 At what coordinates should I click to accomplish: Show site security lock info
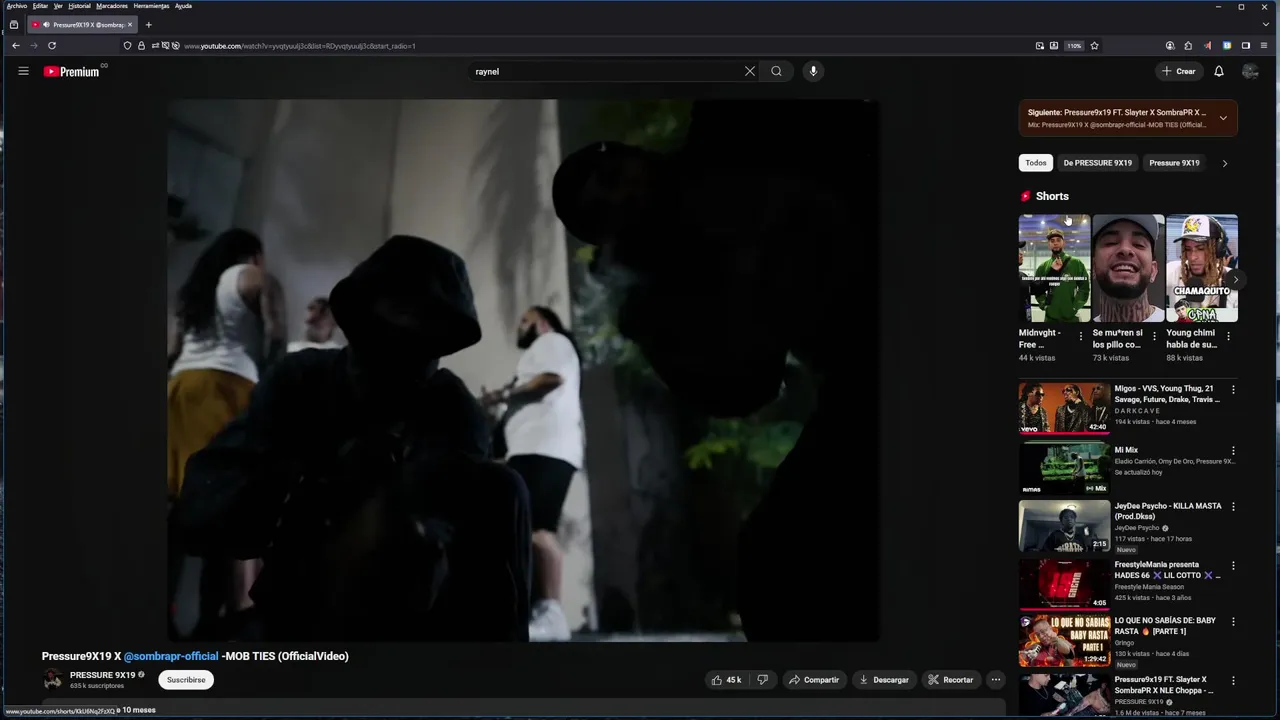(141, 45)
